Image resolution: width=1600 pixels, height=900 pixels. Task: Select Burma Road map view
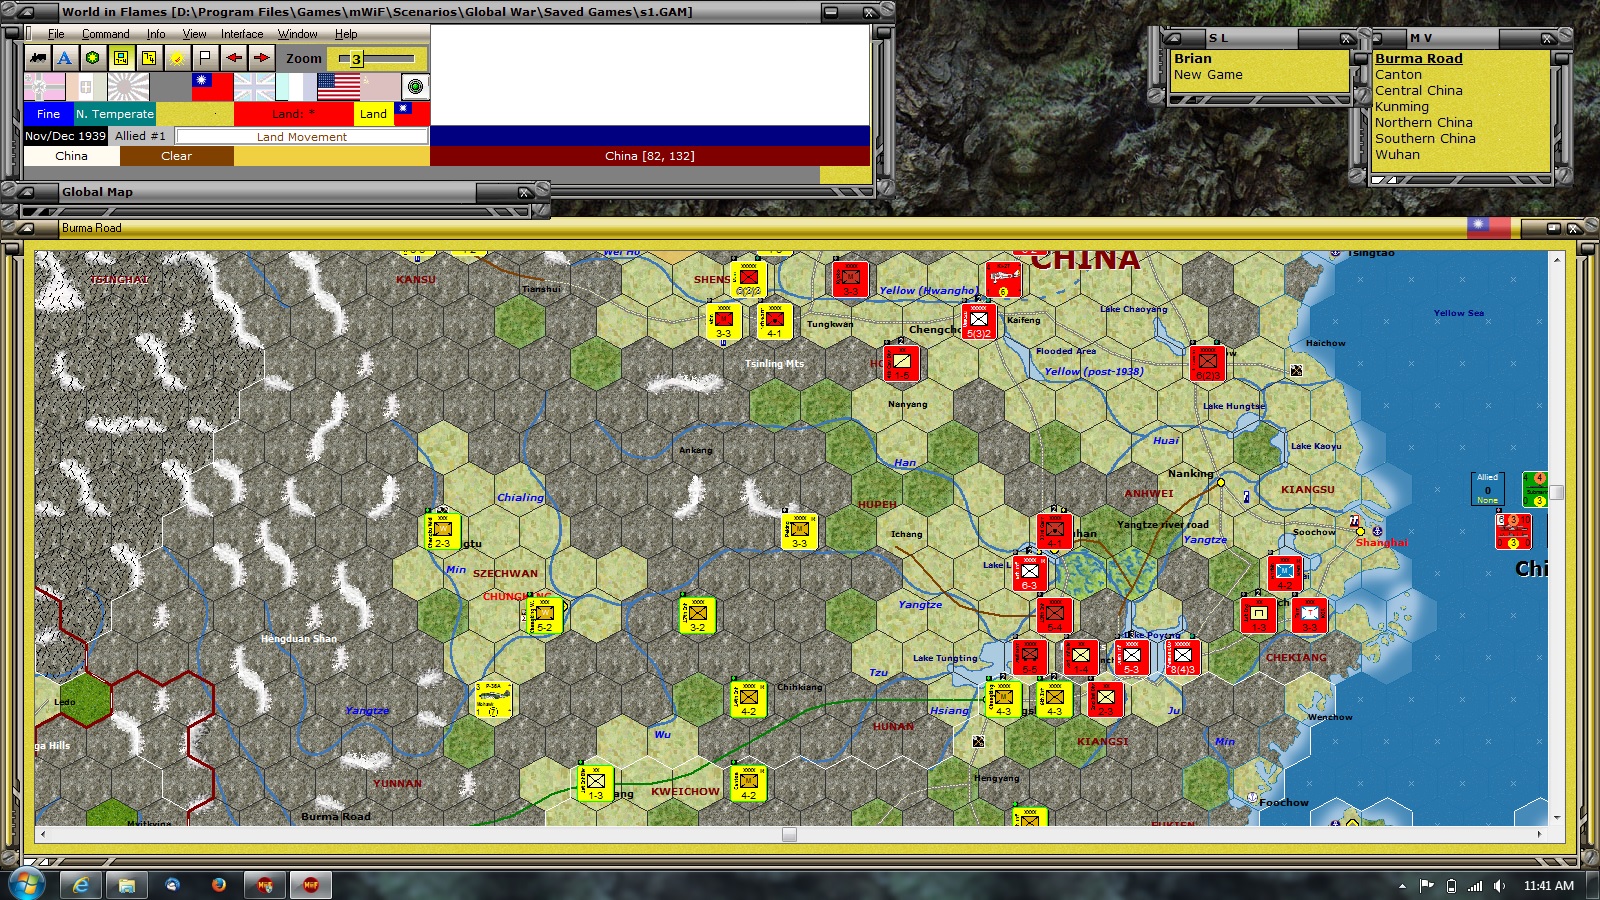pyautogui.click(x=1418, y=59)
